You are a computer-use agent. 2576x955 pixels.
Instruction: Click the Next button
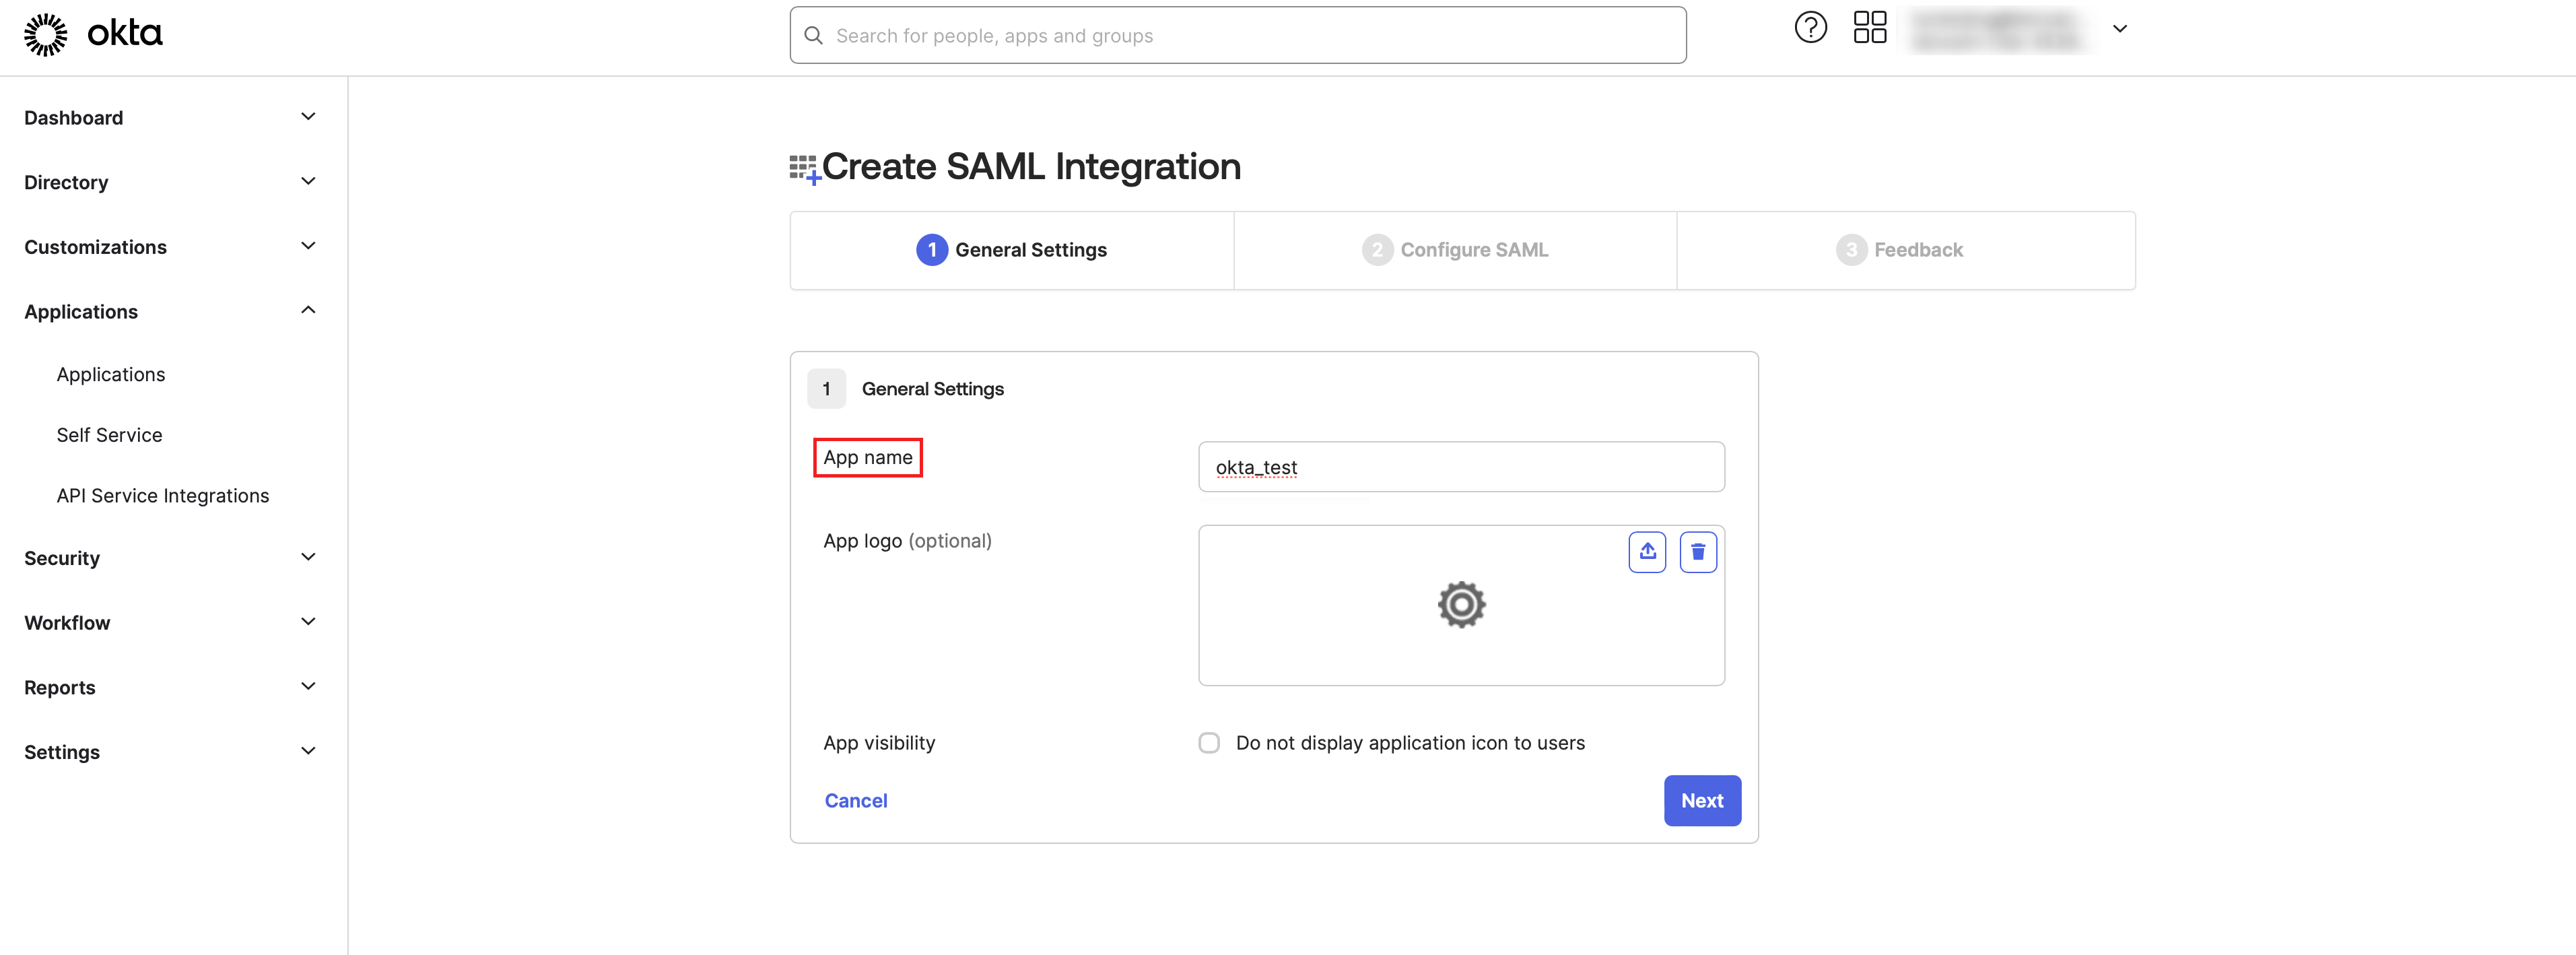coord(1701,801)
